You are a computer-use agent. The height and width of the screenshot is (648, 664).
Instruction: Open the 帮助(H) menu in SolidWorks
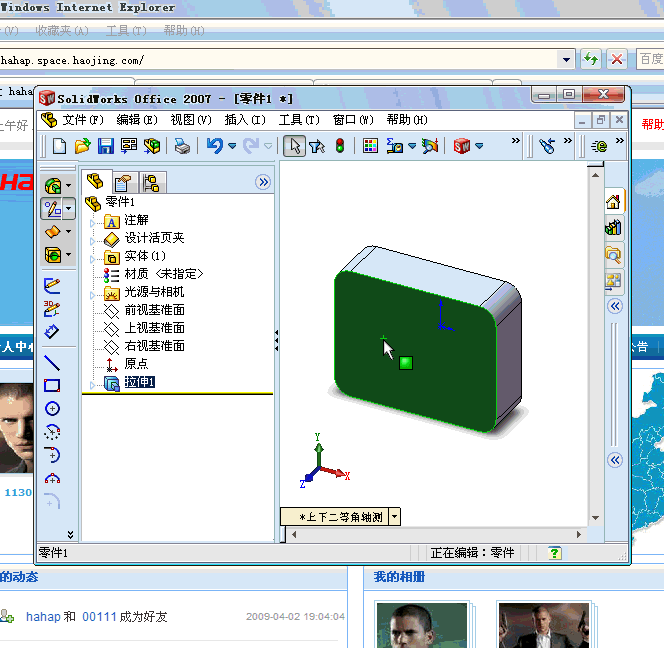pos(407,120)
